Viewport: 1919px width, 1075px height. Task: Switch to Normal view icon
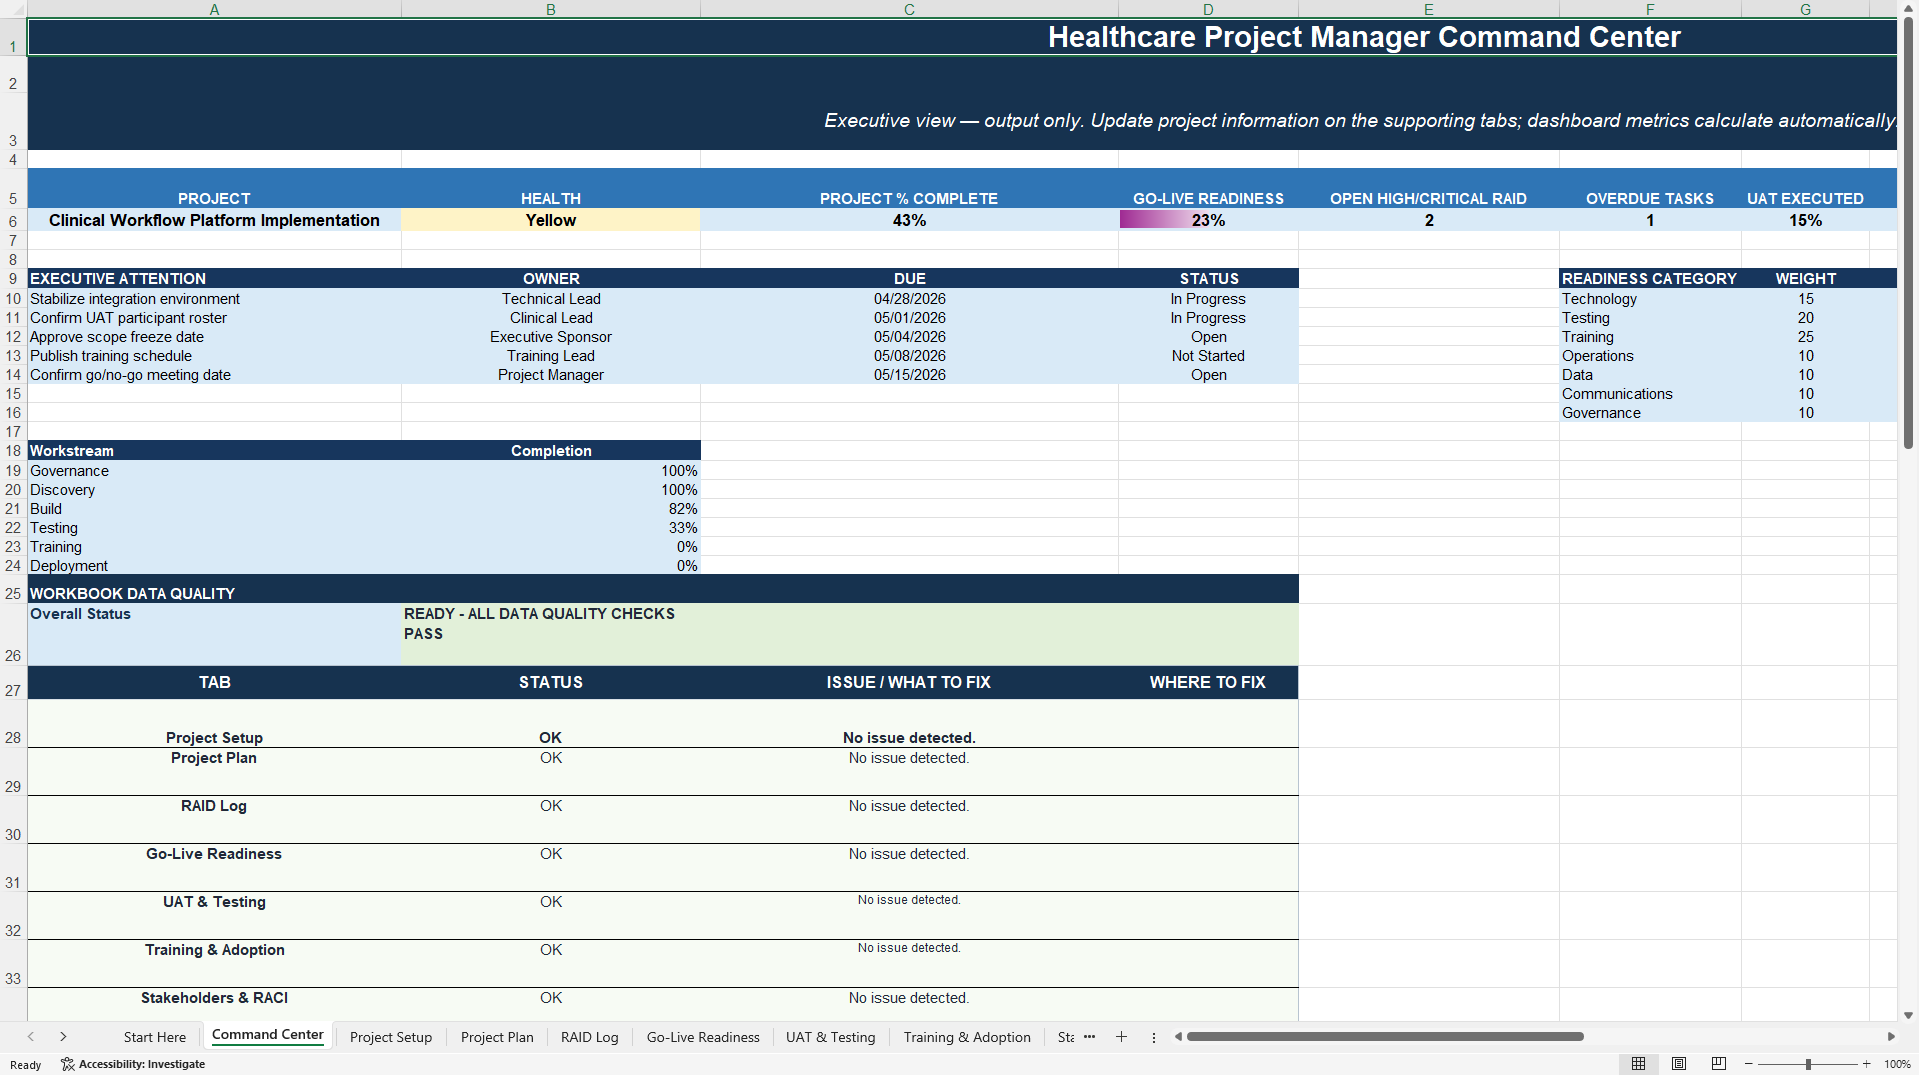tap(1638, 1064)
